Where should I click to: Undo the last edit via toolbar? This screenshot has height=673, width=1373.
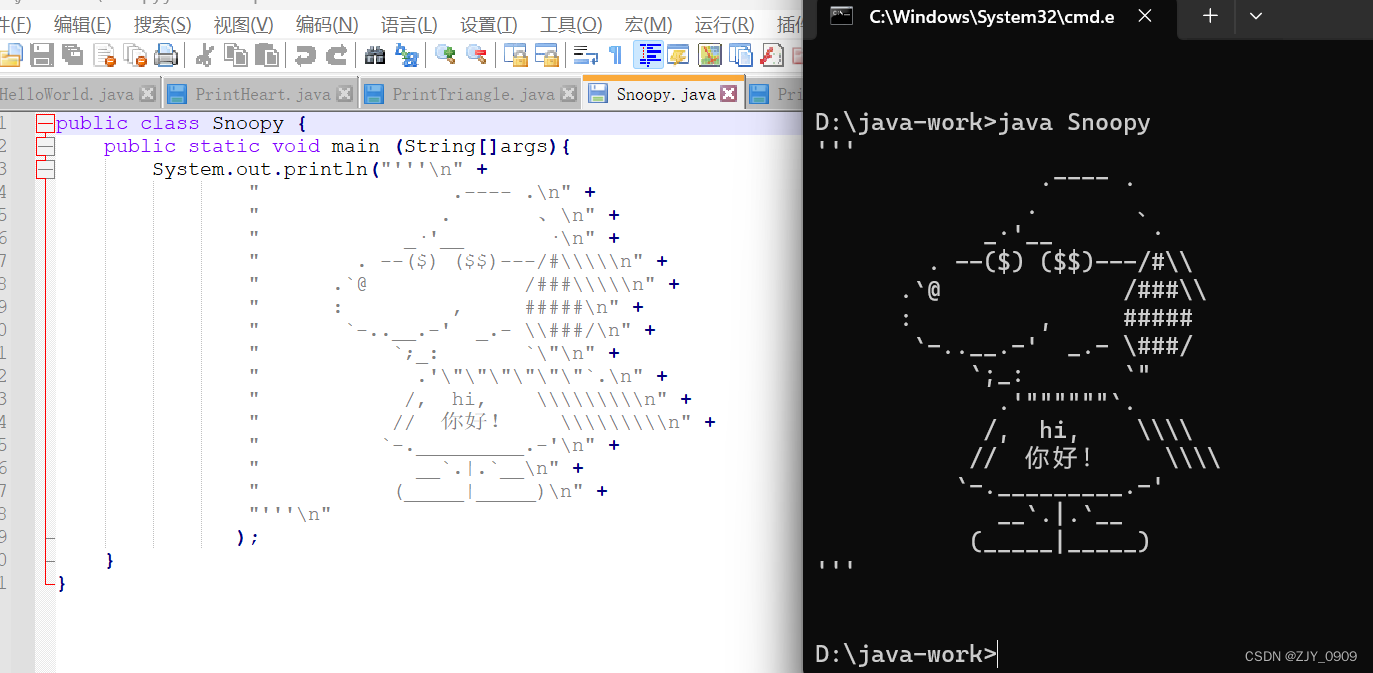coord(306,55)
